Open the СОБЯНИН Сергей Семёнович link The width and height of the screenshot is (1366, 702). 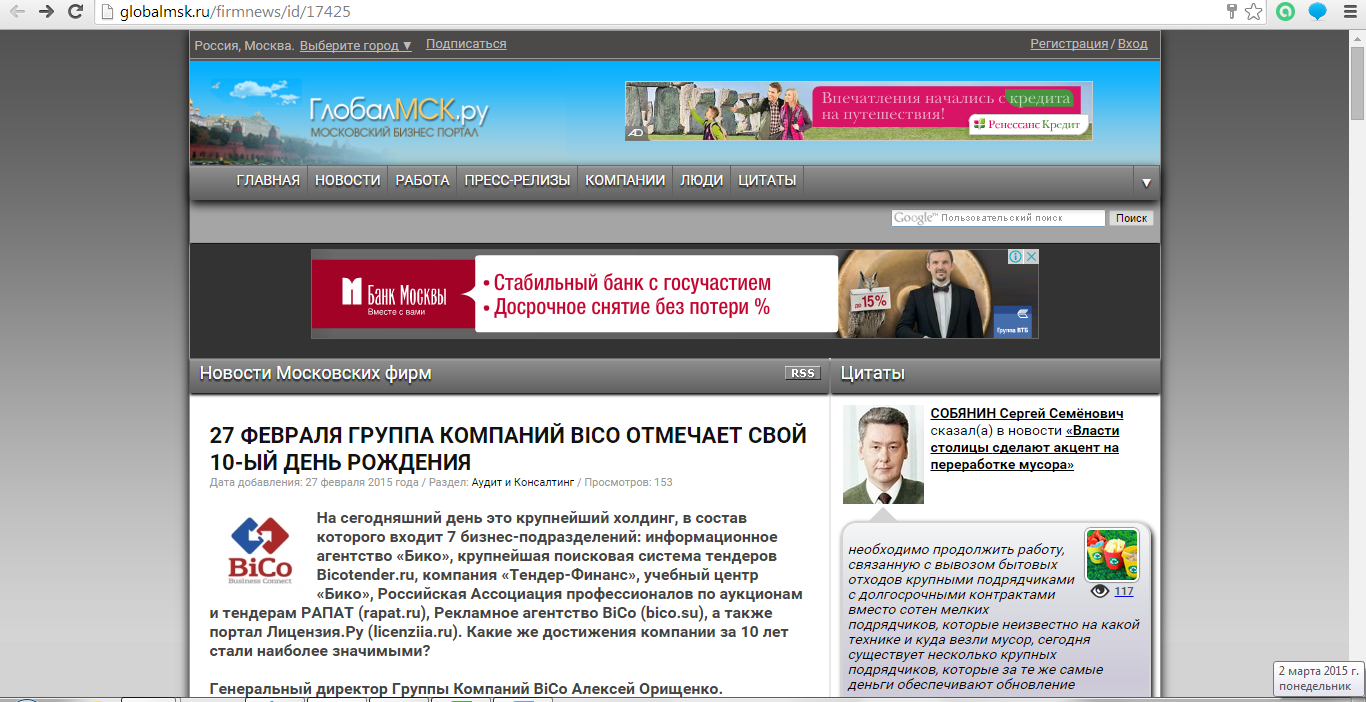pos(1027,414)
